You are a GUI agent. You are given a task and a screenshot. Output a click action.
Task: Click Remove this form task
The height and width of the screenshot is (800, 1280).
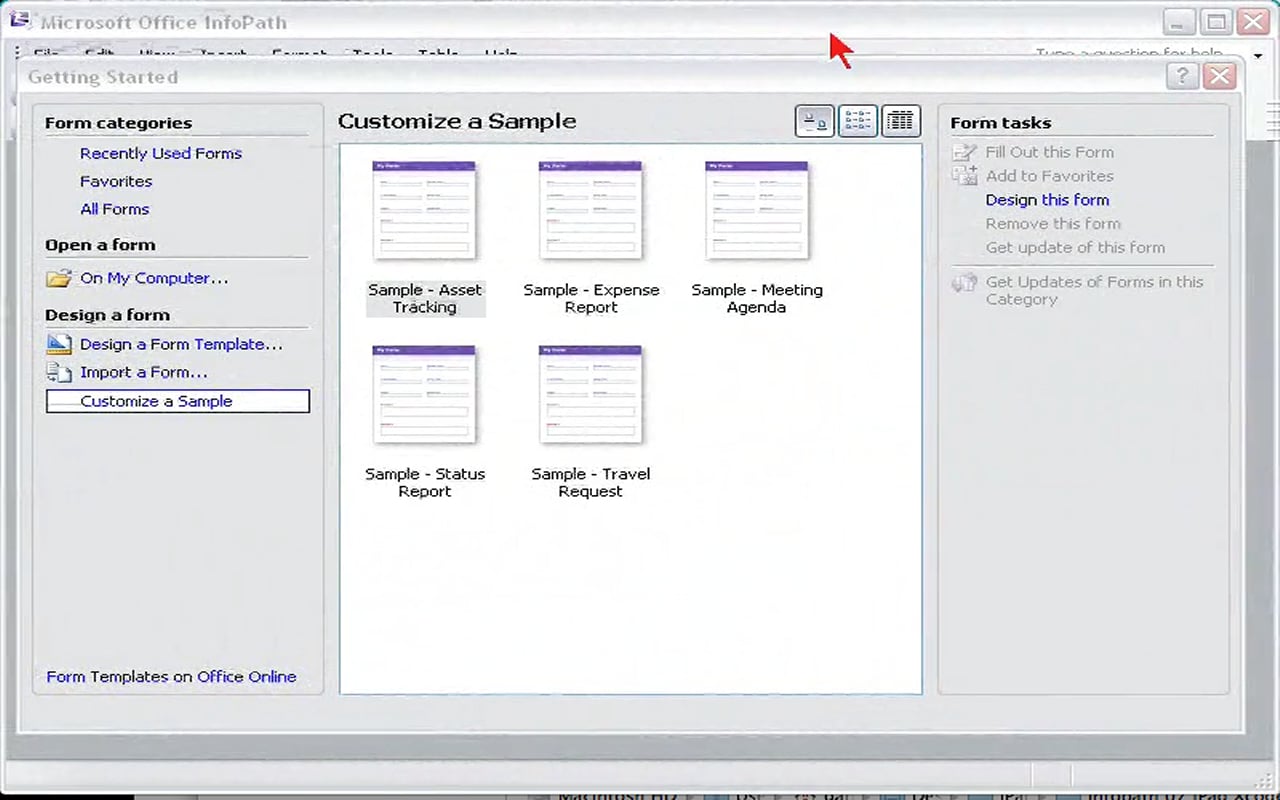pos(1053,224)
